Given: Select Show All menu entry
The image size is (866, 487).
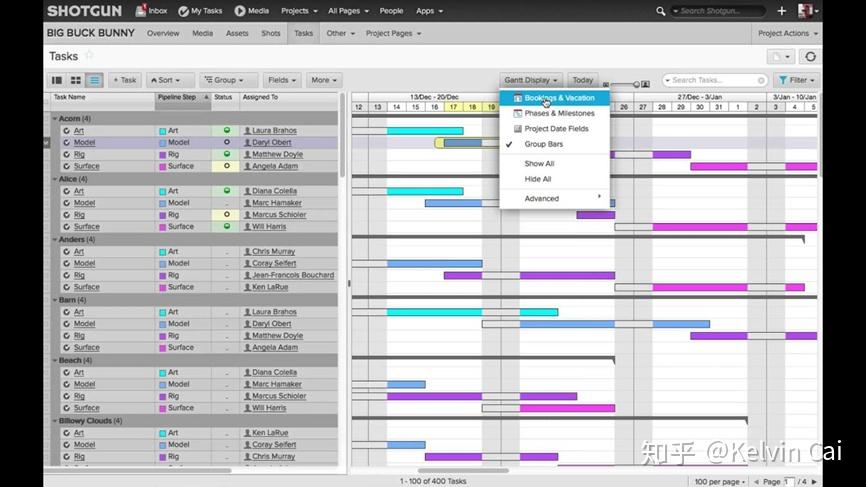Looking at the screenshot, I should coord(539,163).
